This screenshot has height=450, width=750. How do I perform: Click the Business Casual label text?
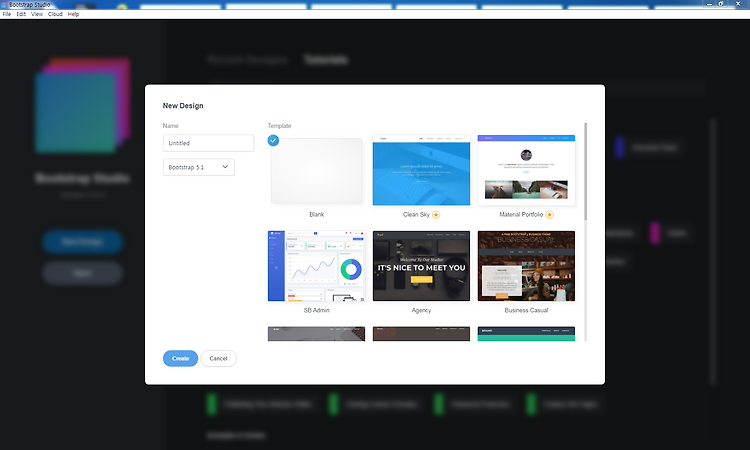[x=526, y=310]
